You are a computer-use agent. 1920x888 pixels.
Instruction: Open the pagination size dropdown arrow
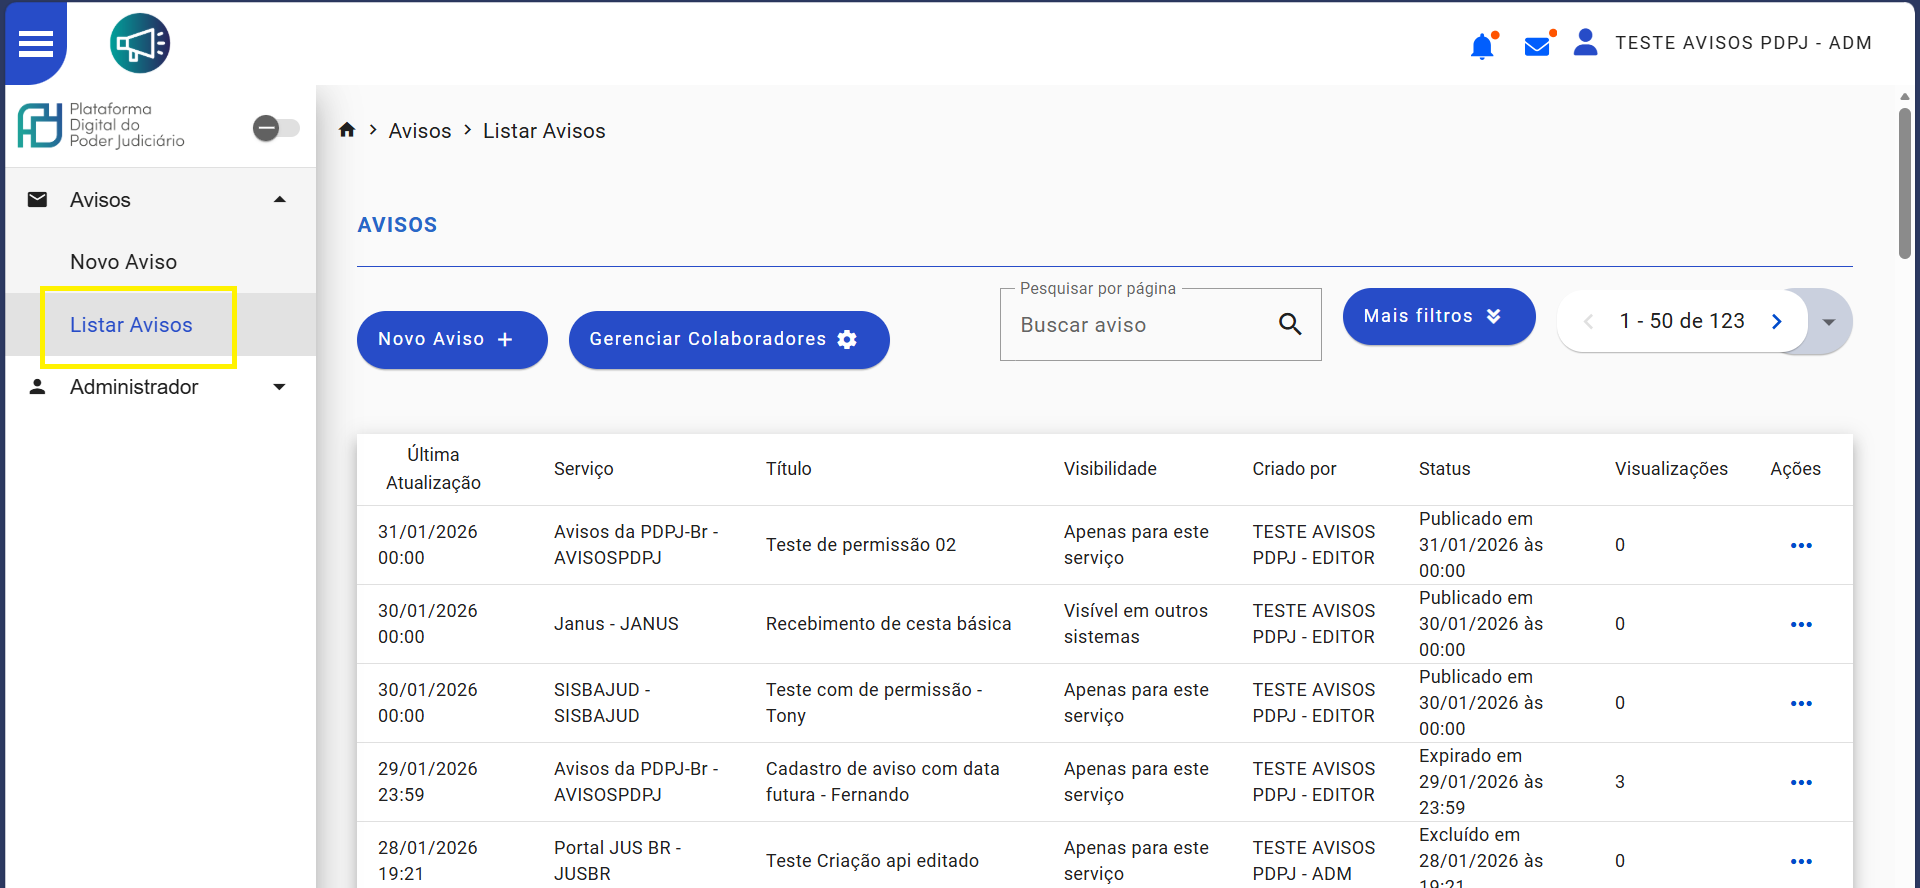click(1829, 322)
